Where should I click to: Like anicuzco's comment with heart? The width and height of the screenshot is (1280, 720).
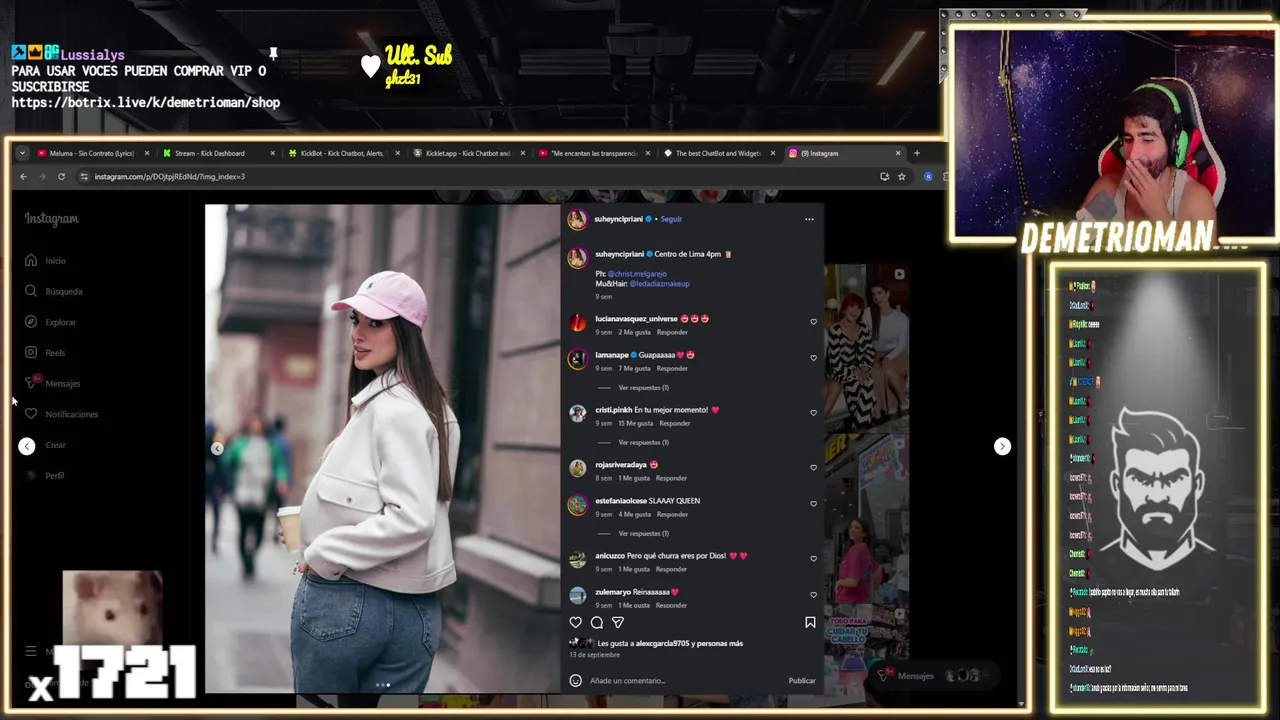[x=813, y=559]
